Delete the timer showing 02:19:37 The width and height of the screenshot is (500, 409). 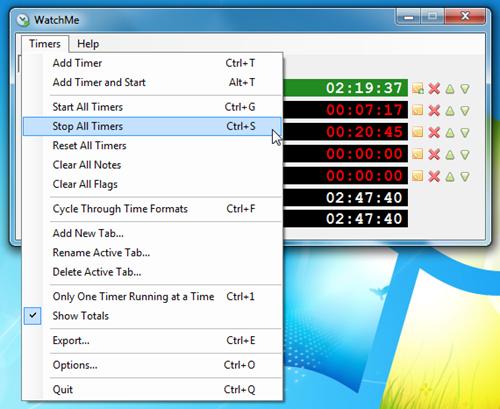[434, 88]
